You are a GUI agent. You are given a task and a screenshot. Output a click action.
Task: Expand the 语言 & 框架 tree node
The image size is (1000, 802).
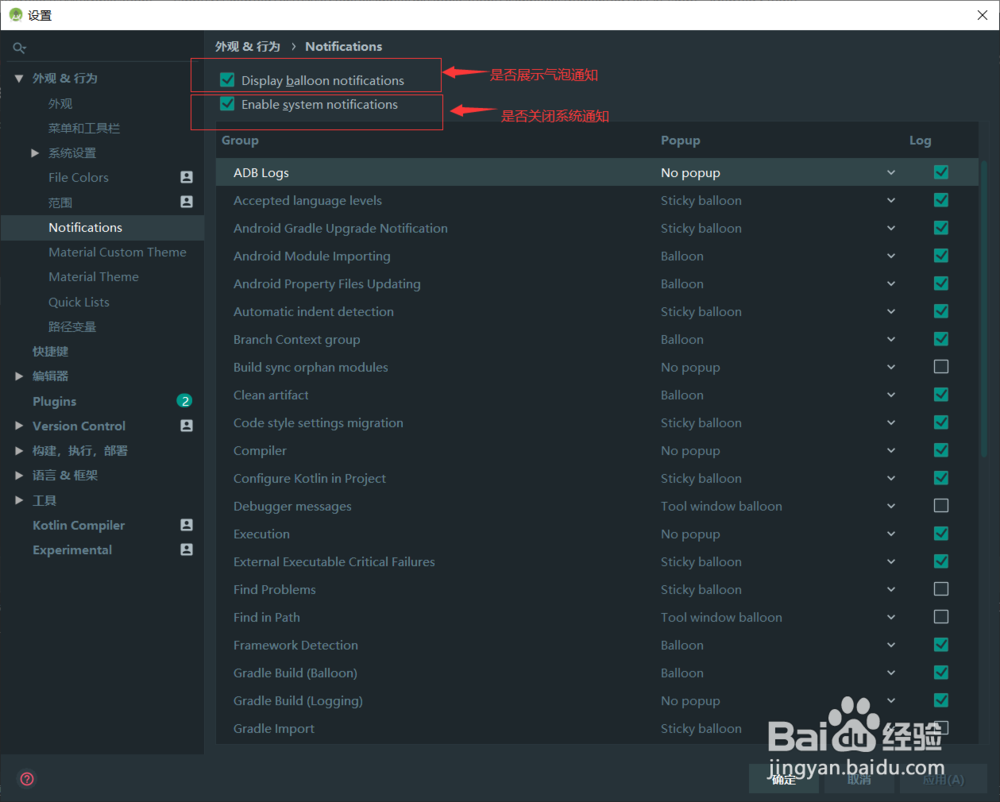pos(19,475)
